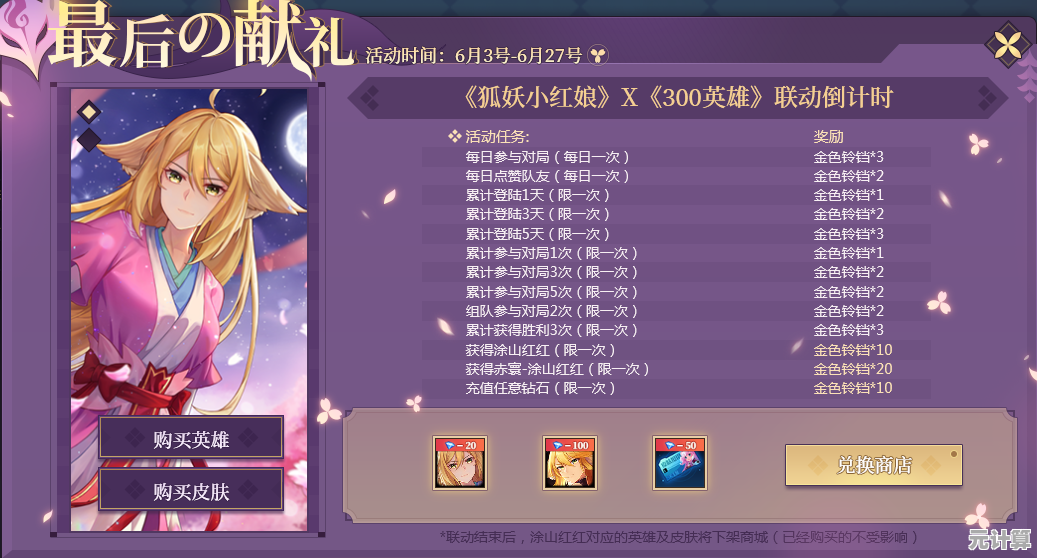Select the 累计登陆5天 task row
Viewport: 1037px width, 558px height.
pos(677,234)
